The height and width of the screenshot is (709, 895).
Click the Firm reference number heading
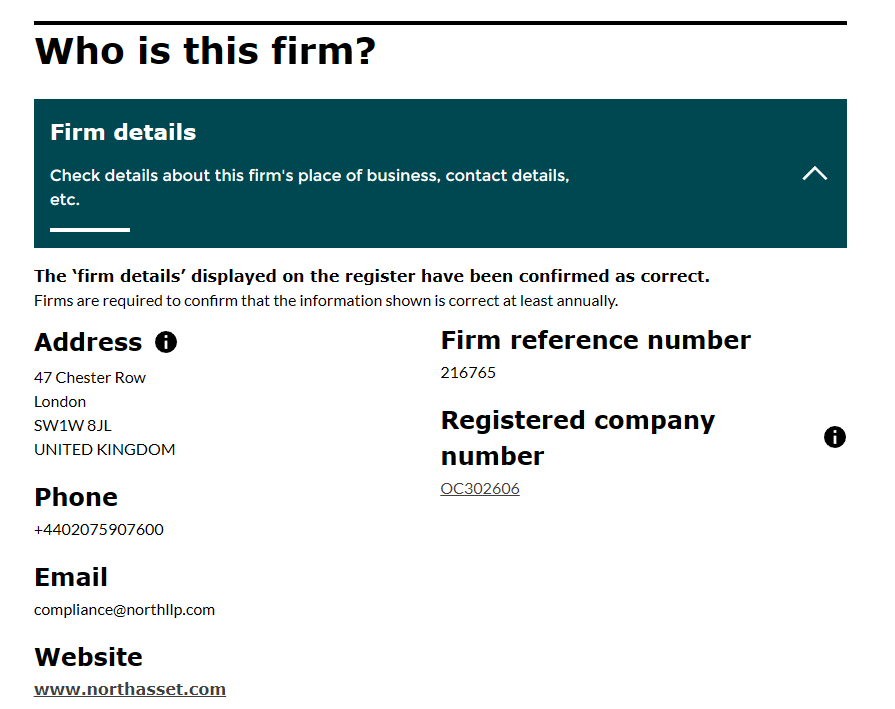pos(595,340)
